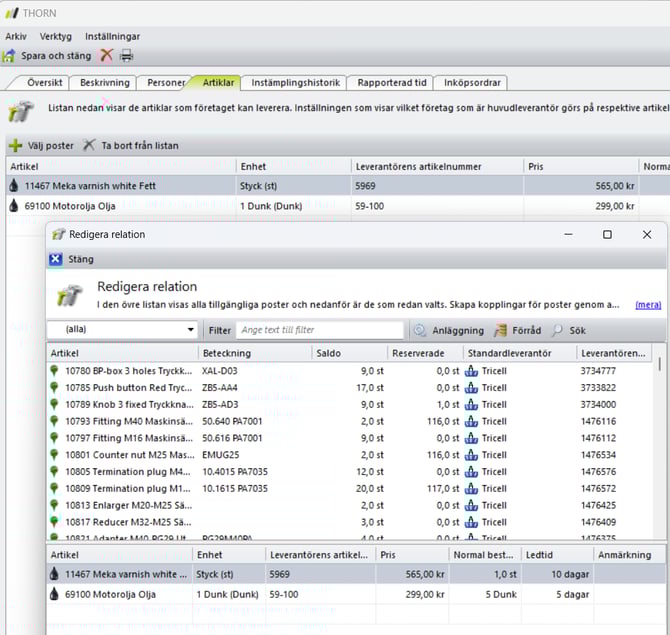Screen dimensions: 670x635
Task: Click the Förråd storage icon
Action: click(x=500, y=330)
